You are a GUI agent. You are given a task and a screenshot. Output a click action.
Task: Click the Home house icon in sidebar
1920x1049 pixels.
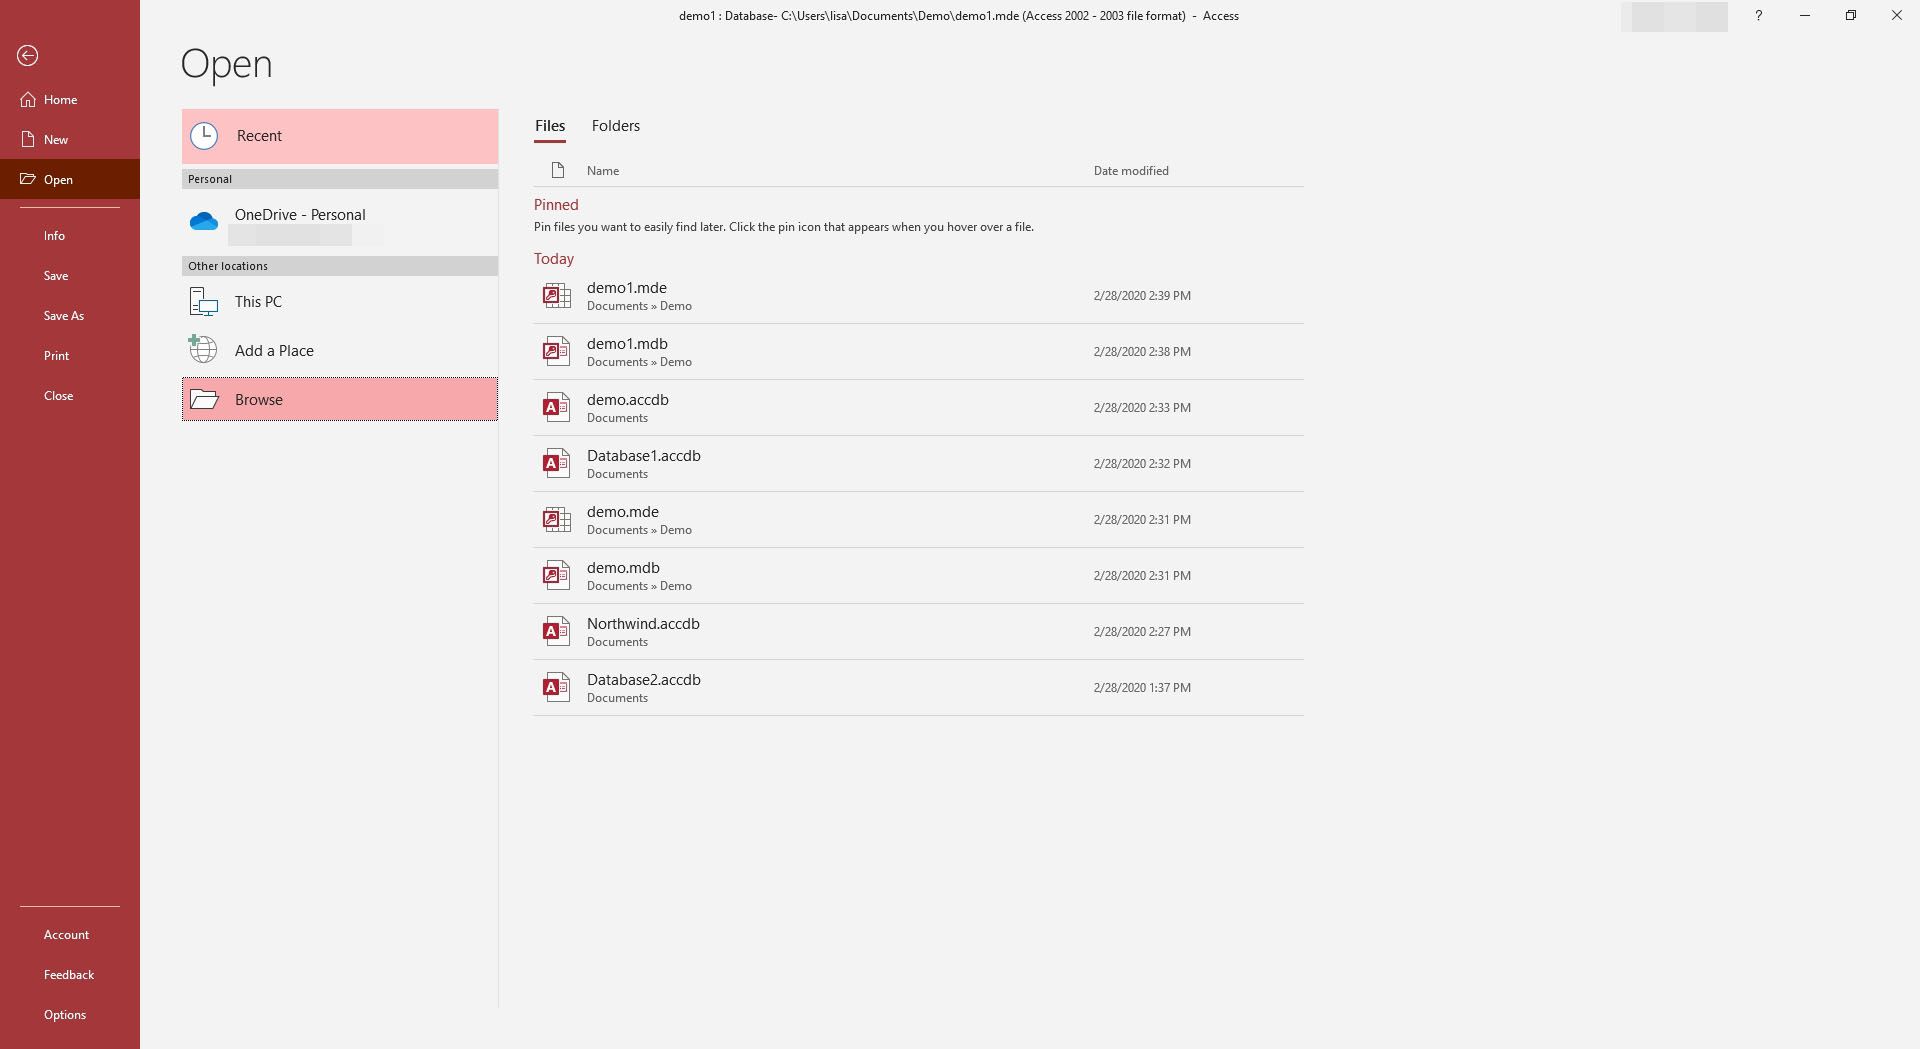[x=28, y=100]
